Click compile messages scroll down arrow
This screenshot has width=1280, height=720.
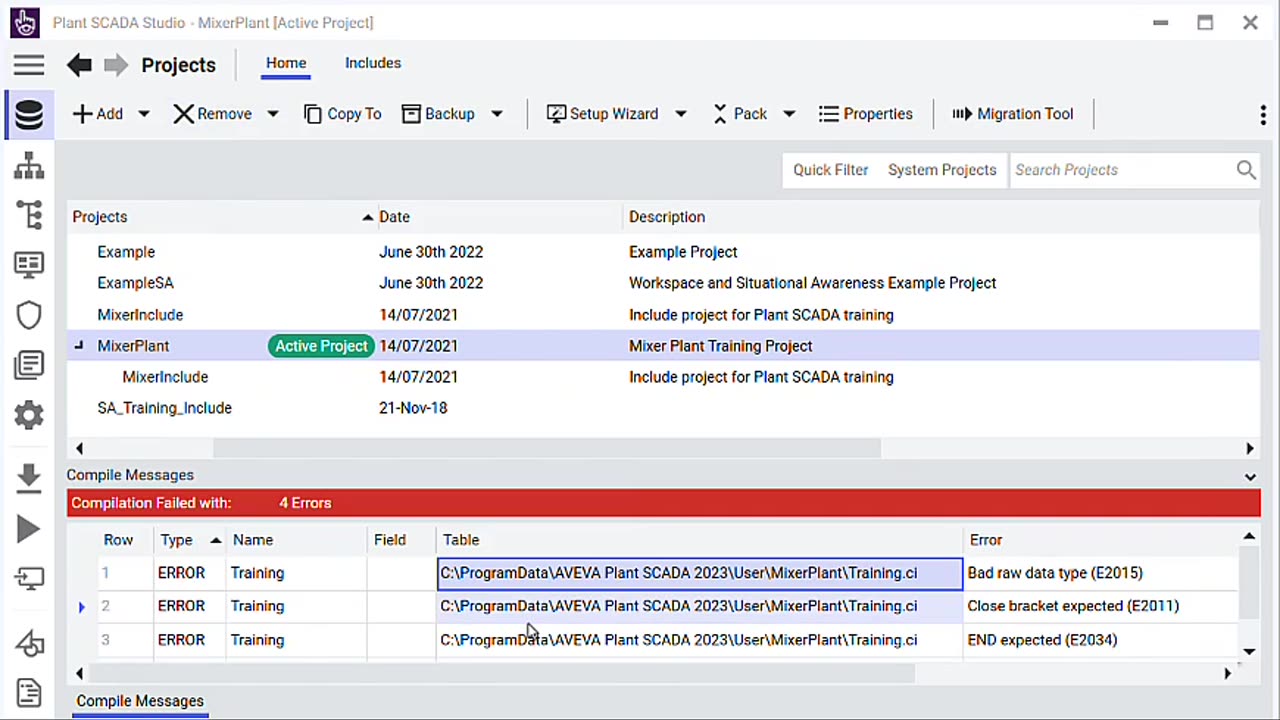(1249, 651)
